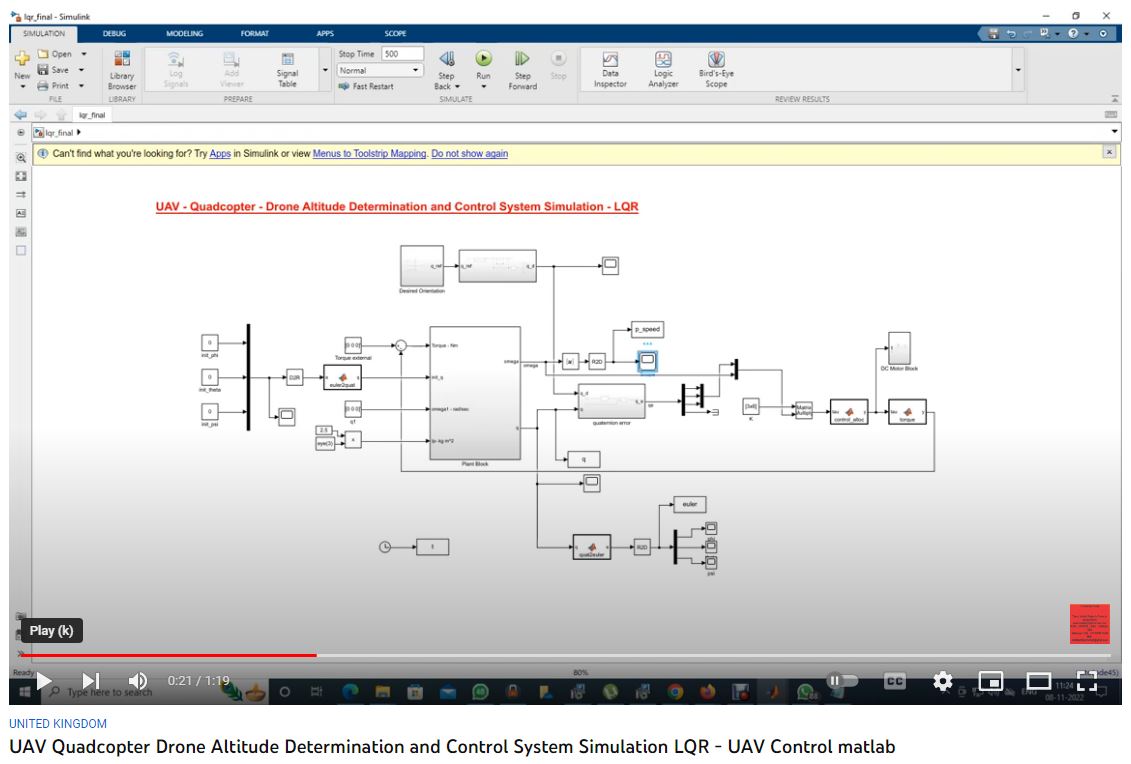The width and height of the screenshot is (1131, 764).
Task: Switch to the Modeling tab
Action: [184, 33]
